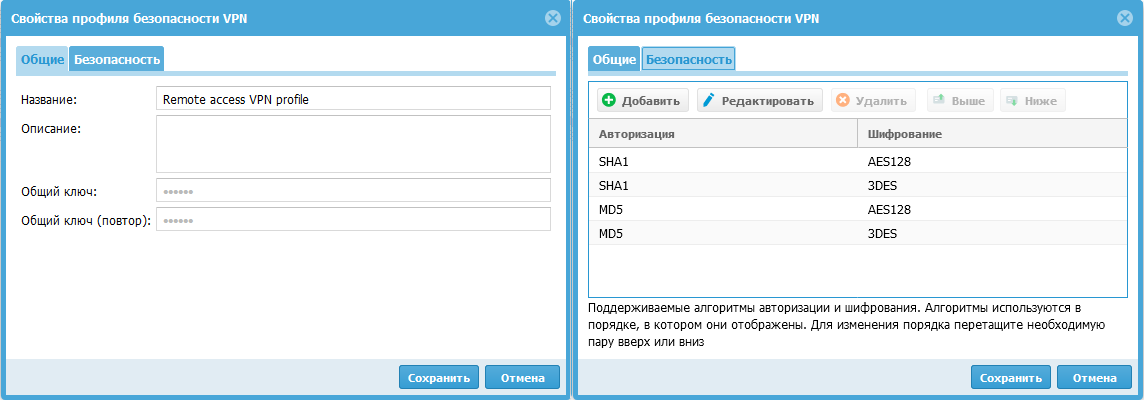
Task: Open the Общие tab in right dialog
Action: [x=614, y=59]
